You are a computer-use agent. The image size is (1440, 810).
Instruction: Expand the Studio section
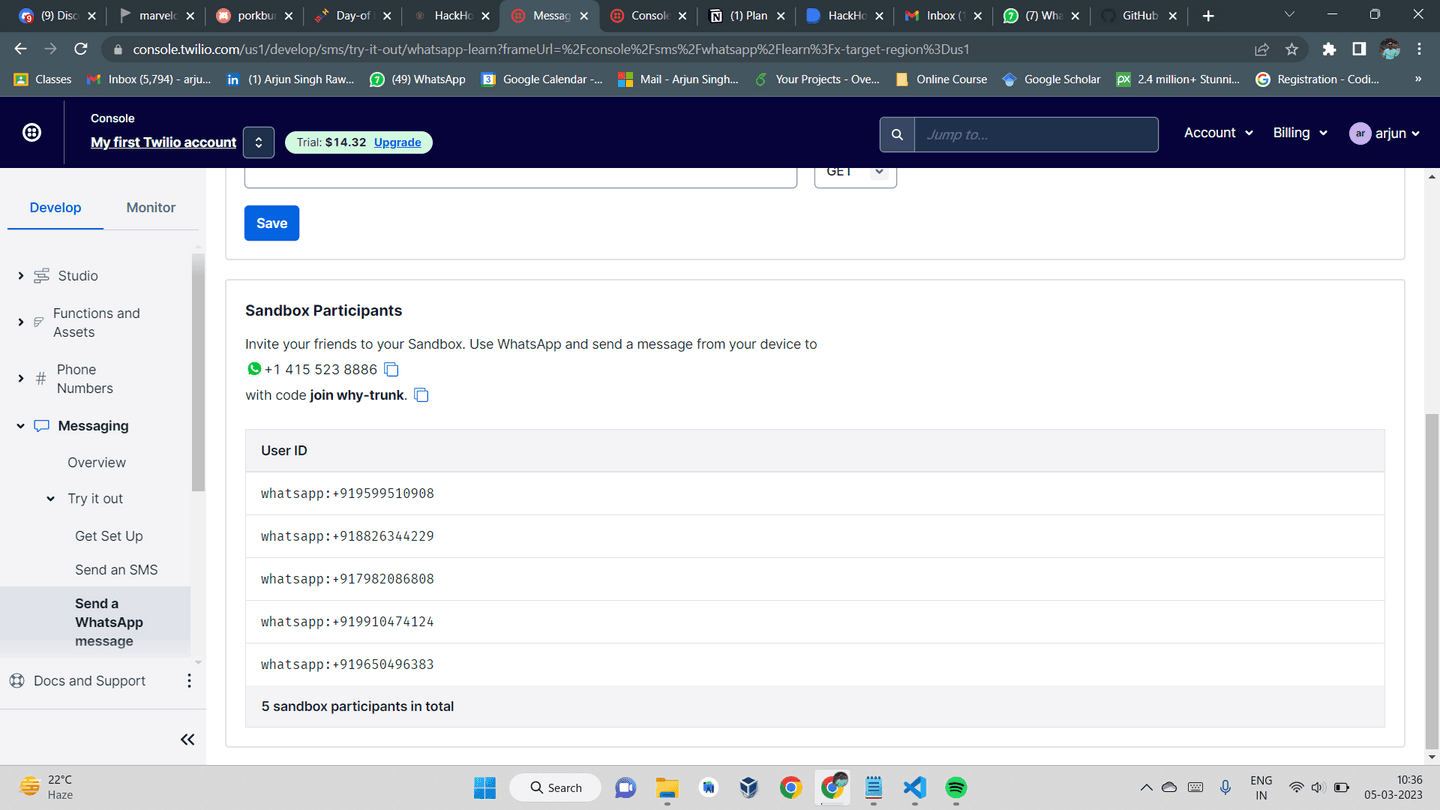pos(21,276)
